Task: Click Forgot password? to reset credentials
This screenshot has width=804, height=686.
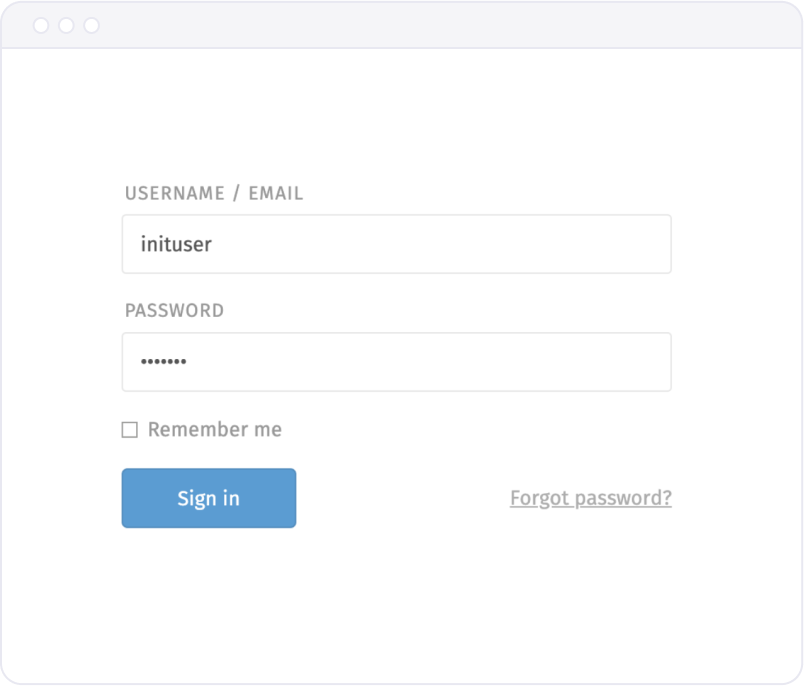Action: click(x=590, y=497)
